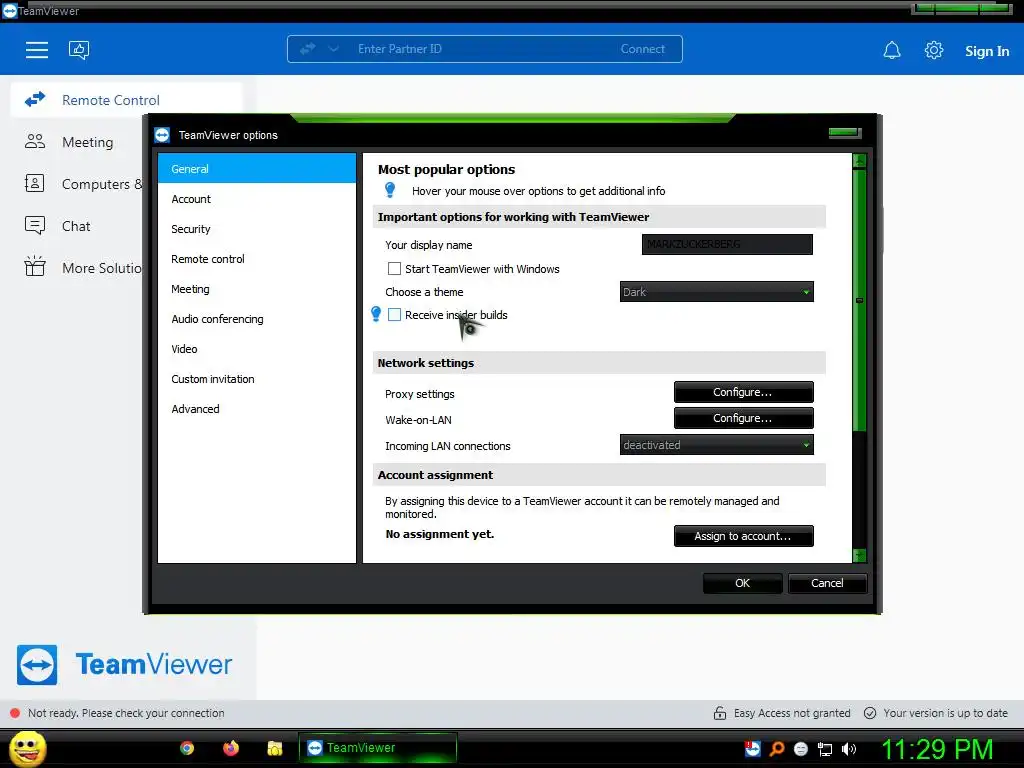Click the TeamViewer logo at bottom left
1024x768 pixels.
(124, 665)
